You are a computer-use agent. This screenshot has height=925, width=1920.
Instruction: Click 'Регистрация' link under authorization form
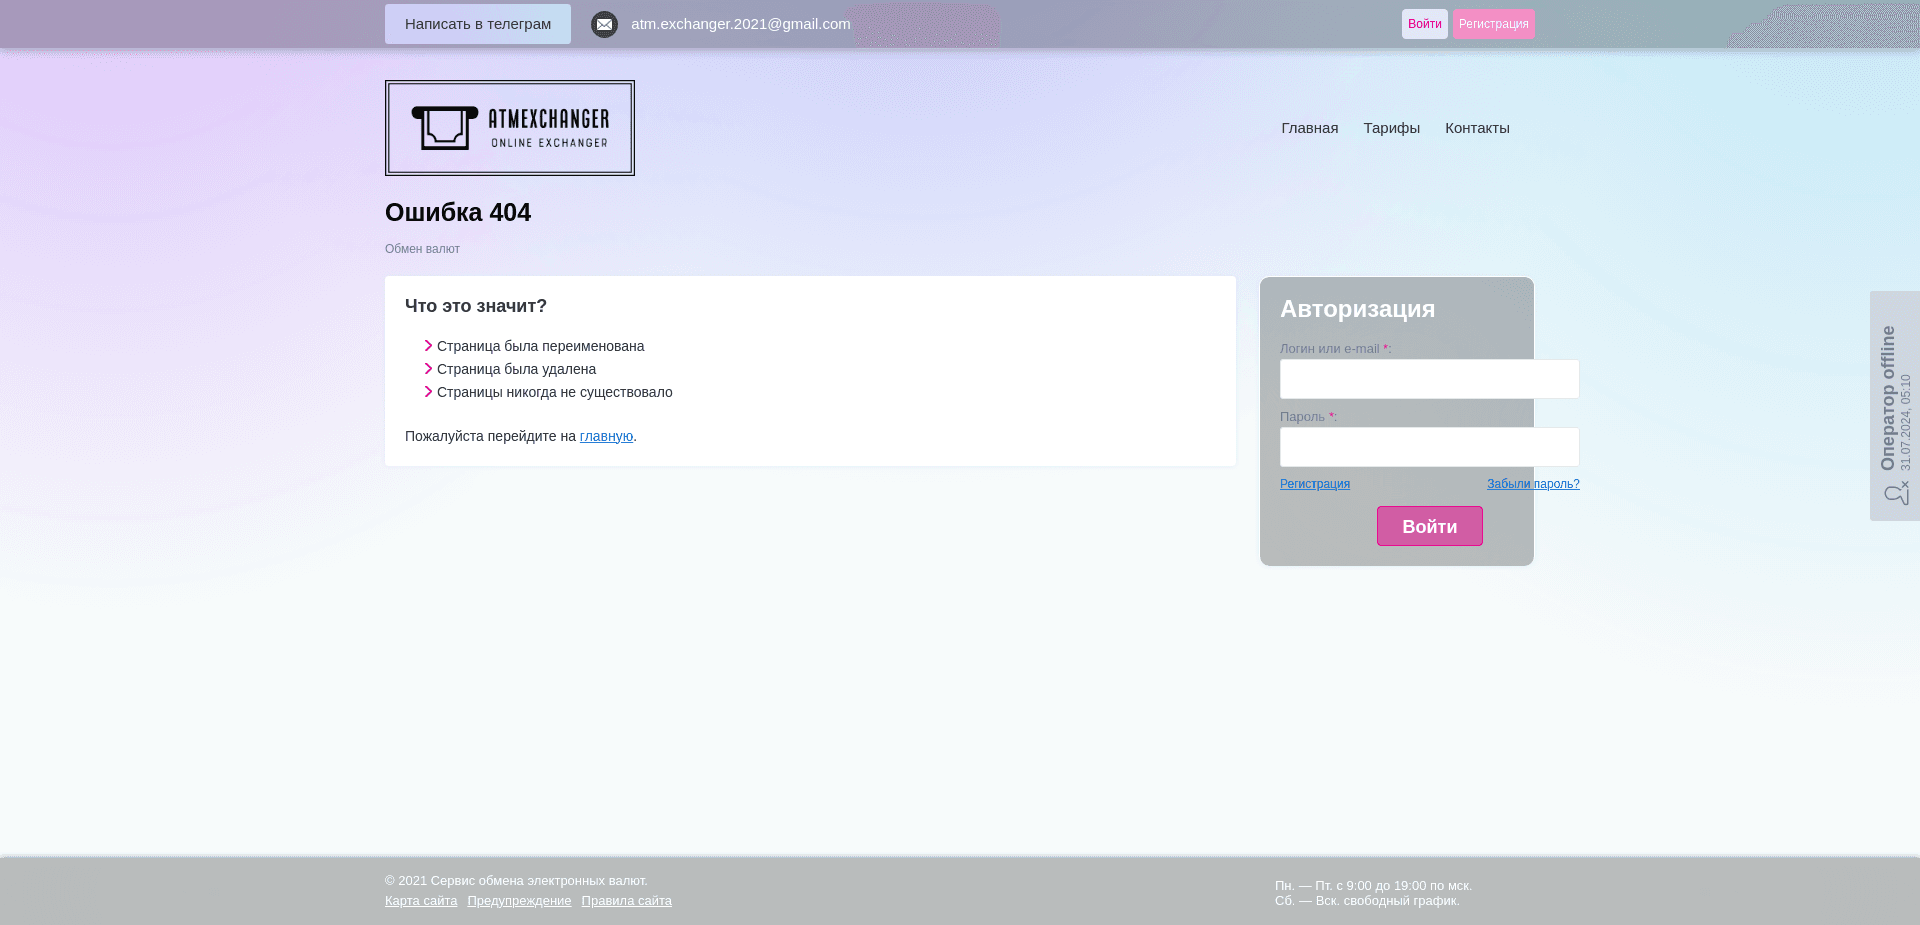pos(1314,483)
